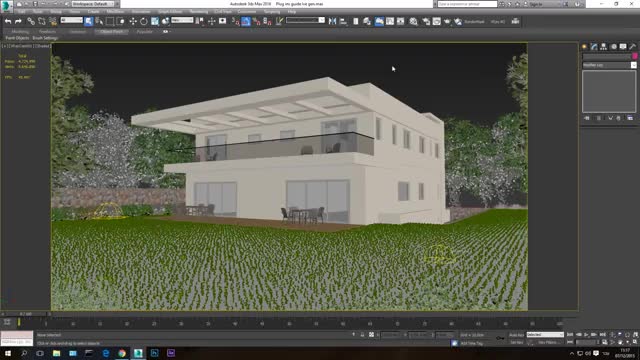This screenshot has height=360, width=640.
Task: Select the Select and Rotate tool
Action: [144, 21]
